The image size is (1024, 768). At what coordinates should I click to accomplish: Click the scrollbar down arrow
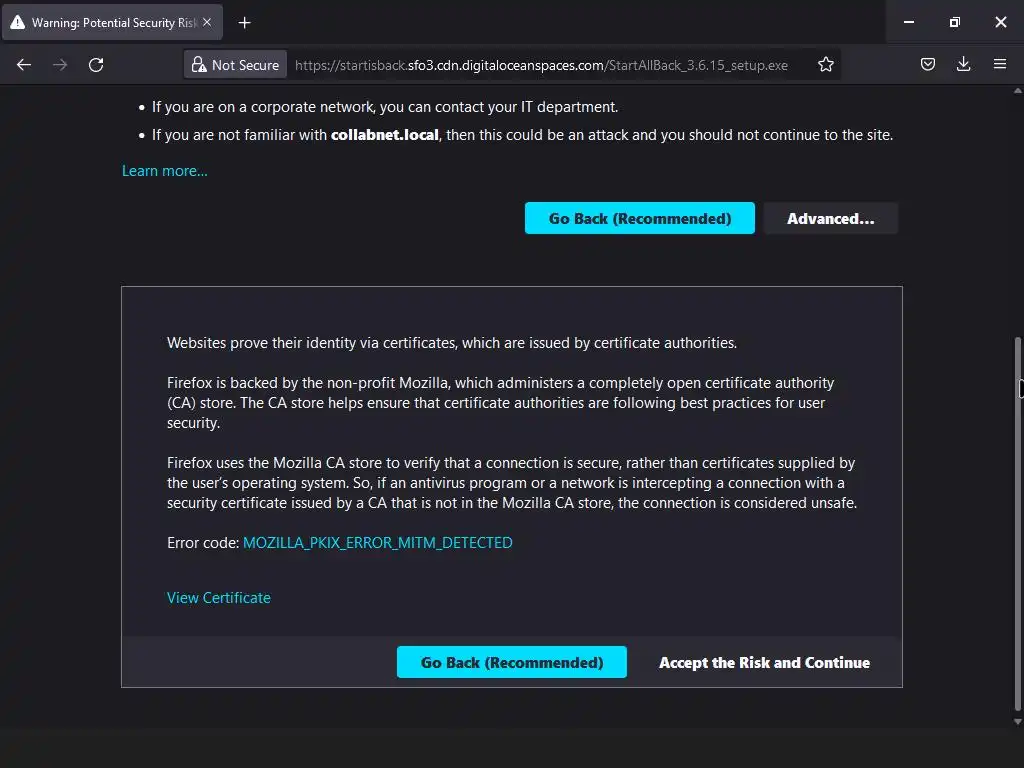[1017, 722]
